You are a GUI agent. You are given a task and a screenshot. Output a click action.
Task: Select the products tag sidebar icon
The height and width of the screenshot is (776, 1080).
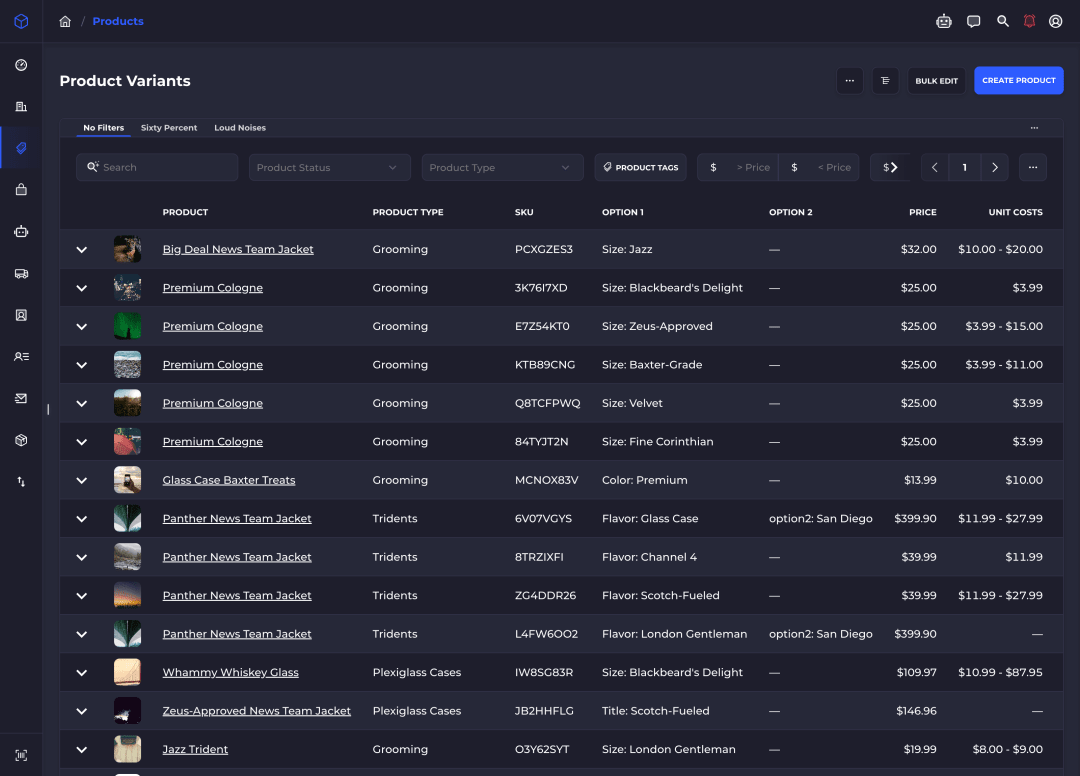coord(21,148)
